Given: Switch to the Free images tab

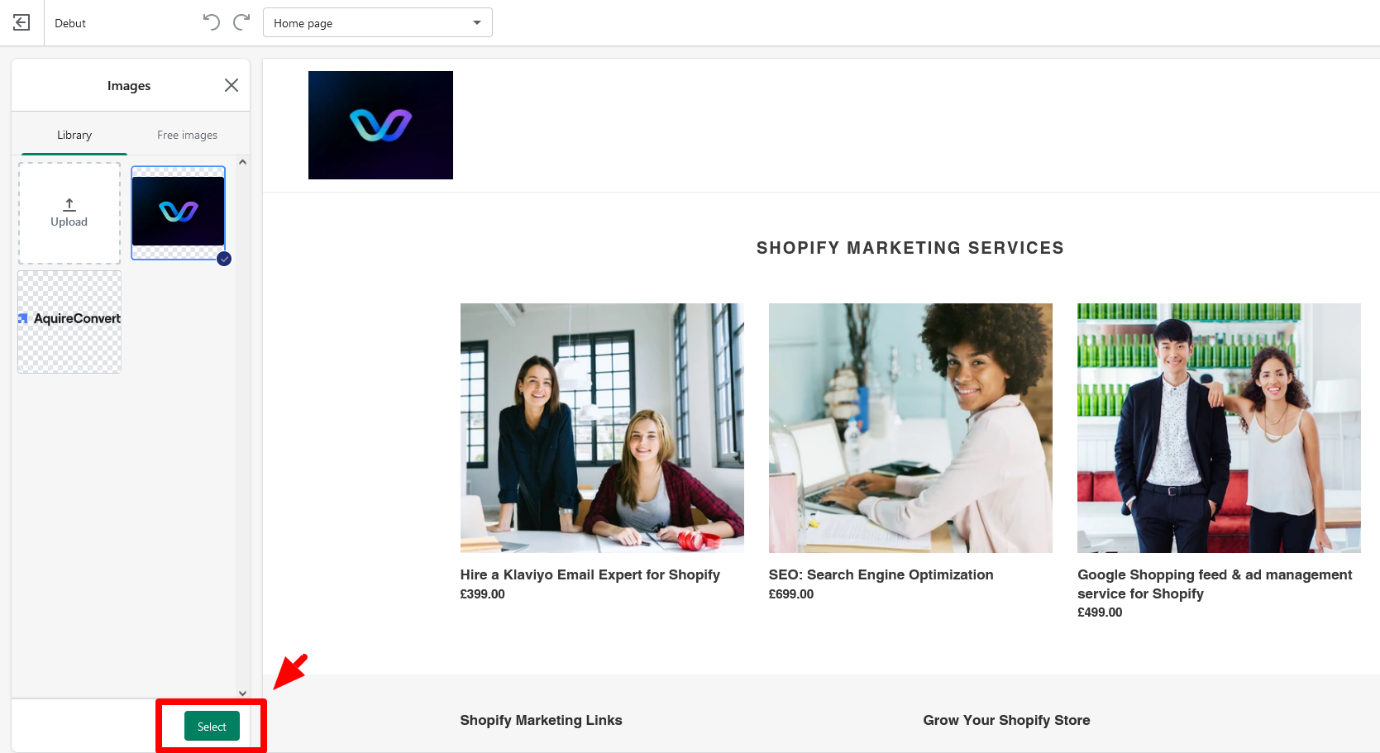Looking at the screenshot, I should (187, 135).
